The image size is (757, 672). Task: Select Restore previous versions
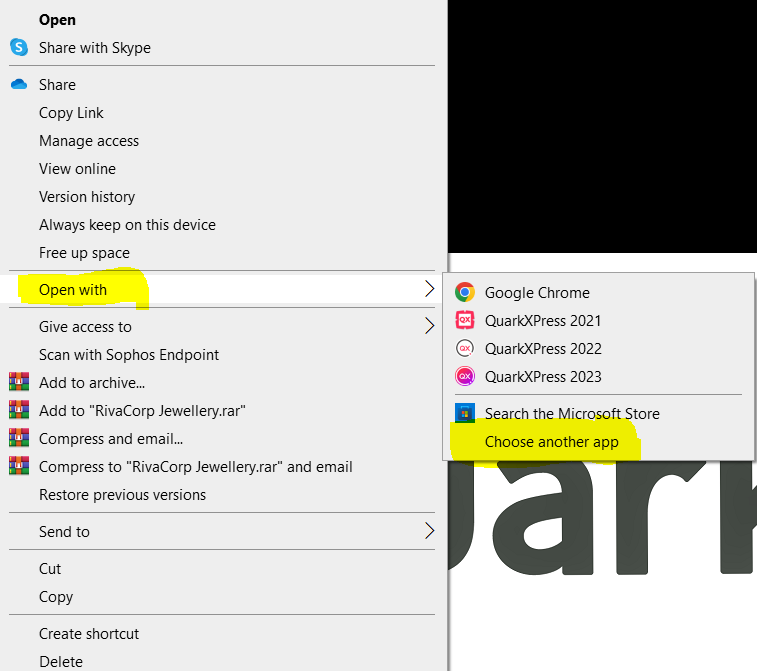coord(222,494)
